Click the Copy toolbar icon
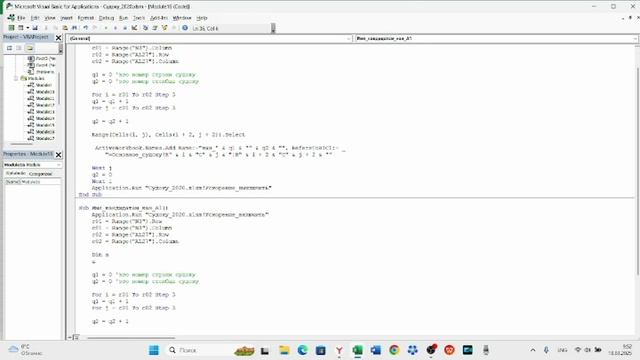Image resolution: width=640 pixels, height=360 pixels. (56, 28)
